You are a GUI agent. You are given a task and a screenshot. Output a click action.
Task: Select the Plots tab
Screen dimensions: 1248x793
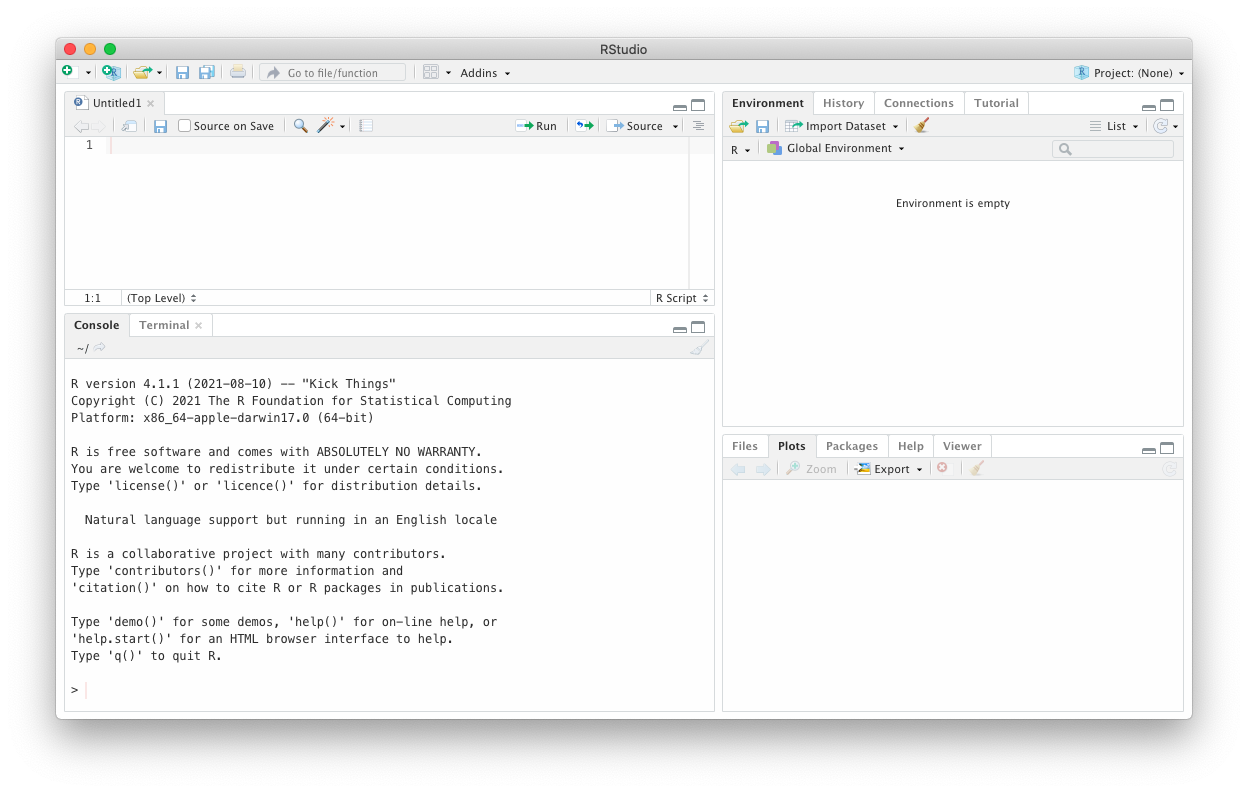792,446
